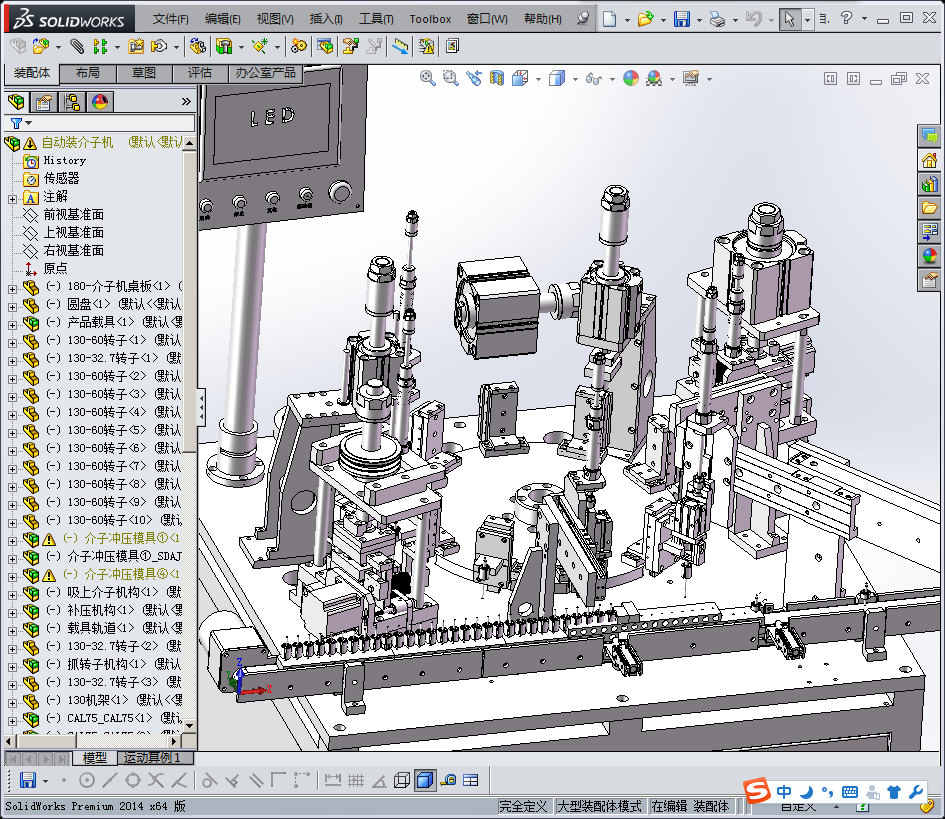Toggle shaded with edges display button

425,780
